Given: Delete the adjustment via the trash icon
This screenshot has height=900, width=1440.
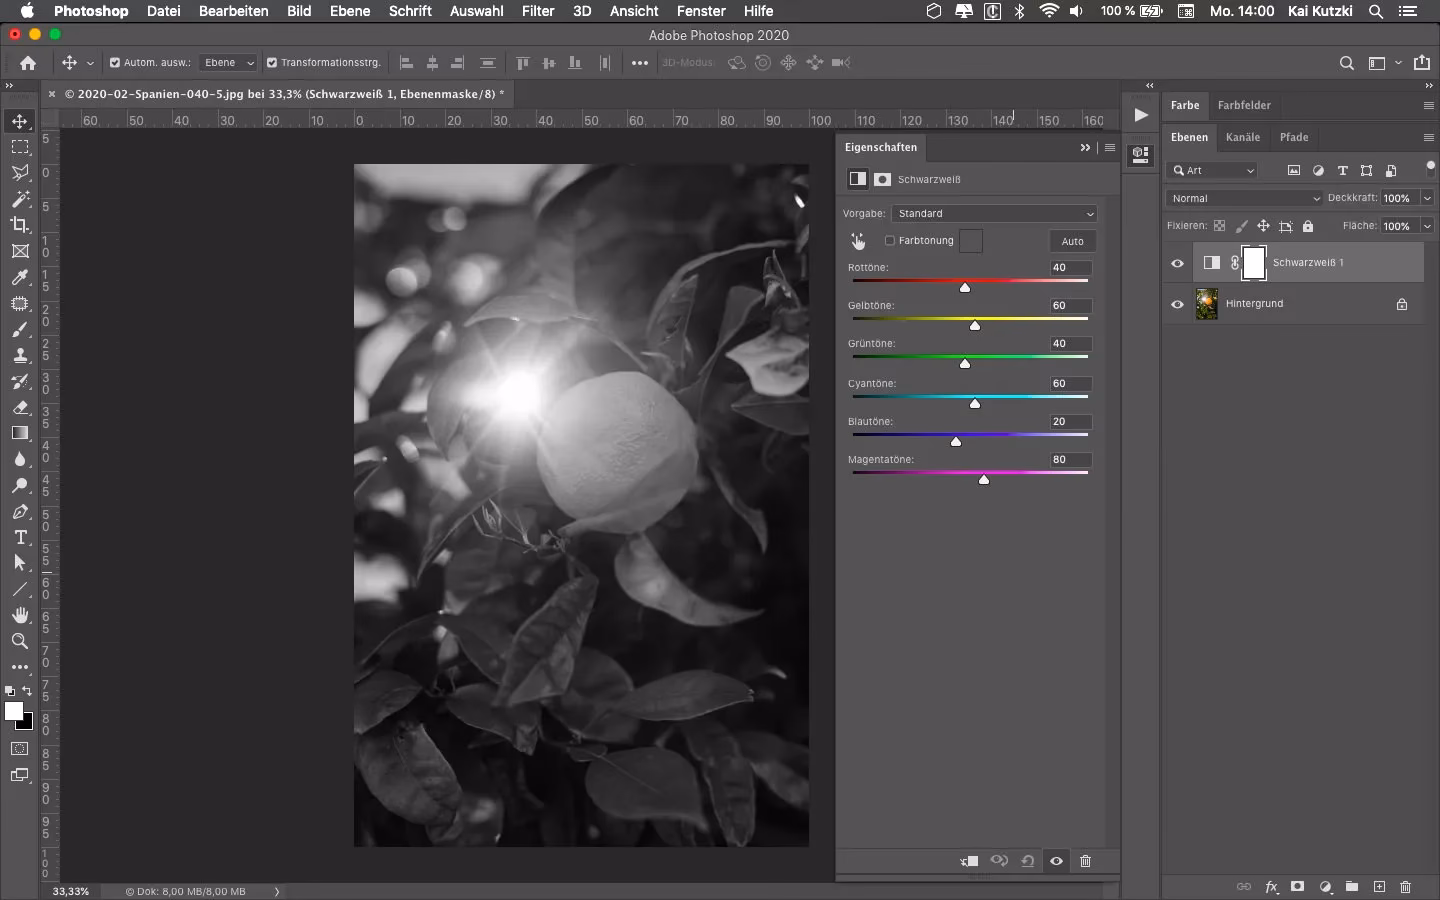Looking at the screenshot, I should pos(1086,861).
